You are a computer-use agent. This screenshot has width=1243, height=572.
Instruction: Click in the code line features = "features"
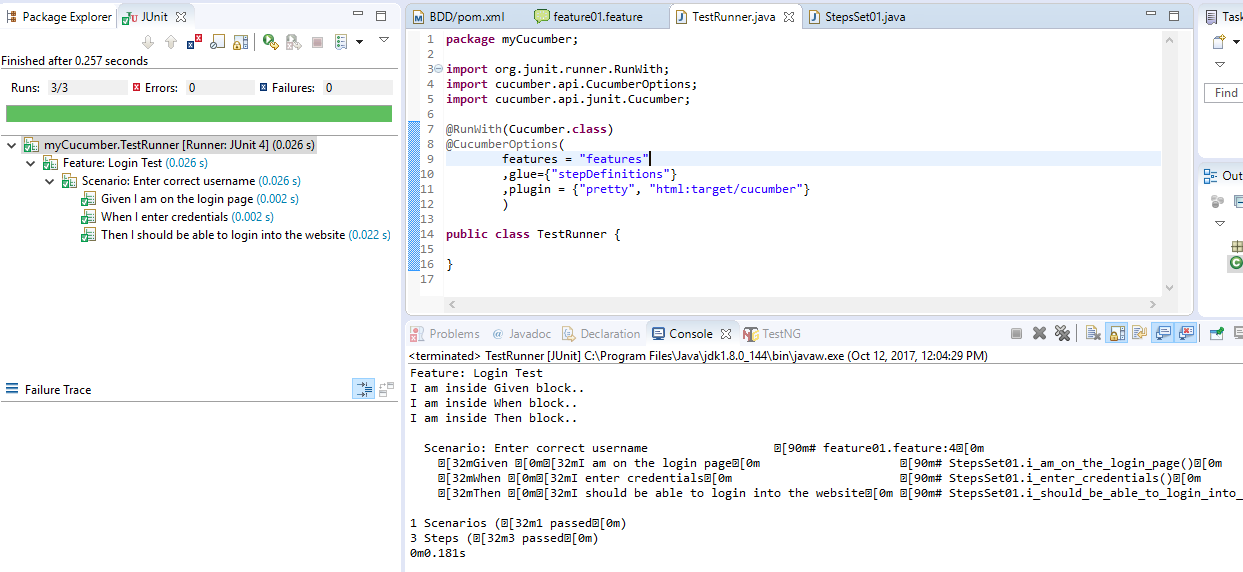click(x=576, y=159)
